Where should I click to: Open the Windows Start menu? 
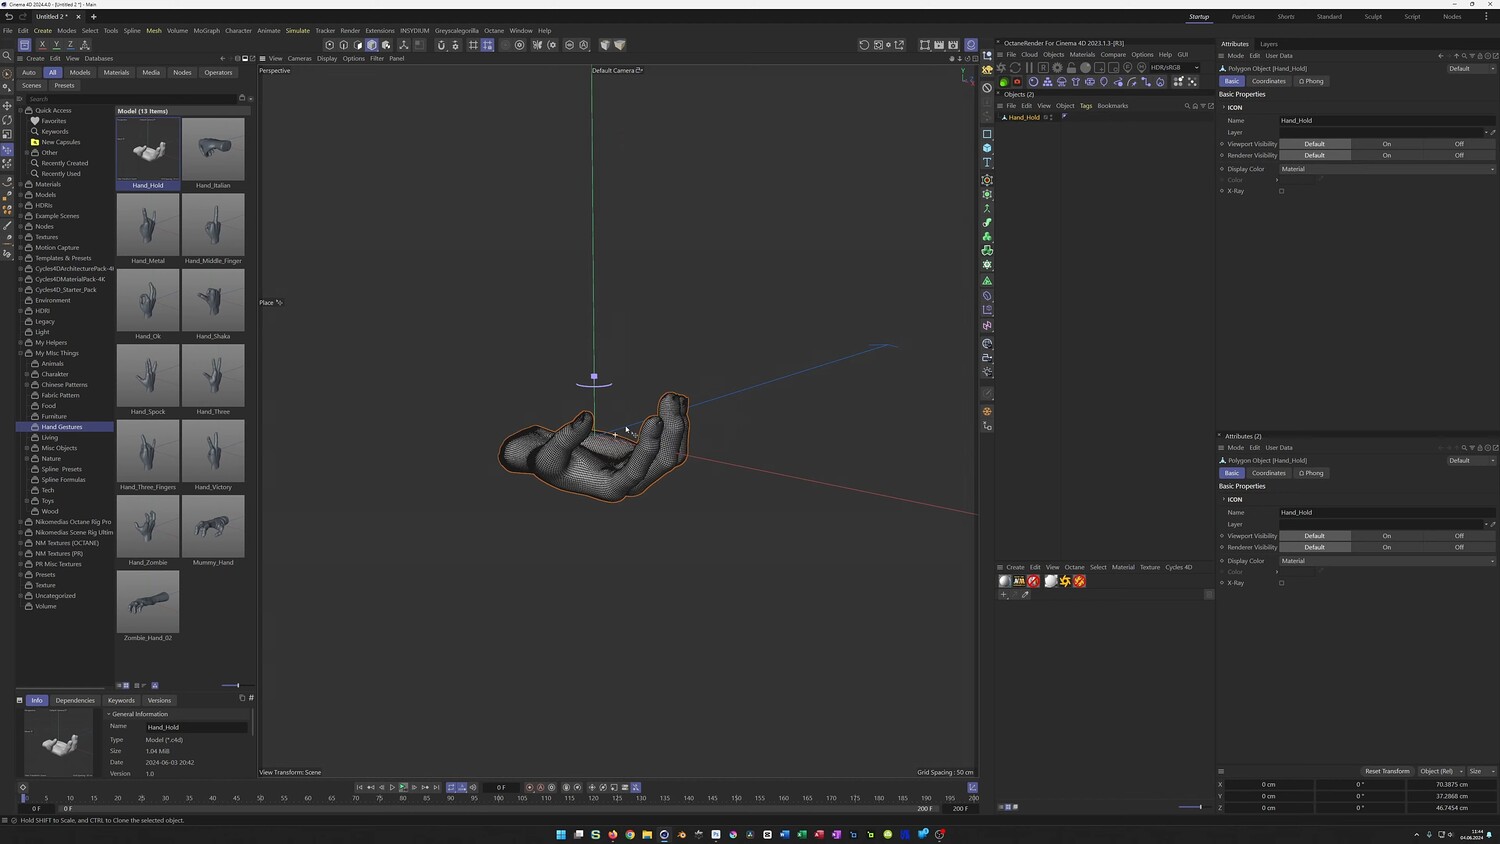pyautogui.click(x=561, y=834)
